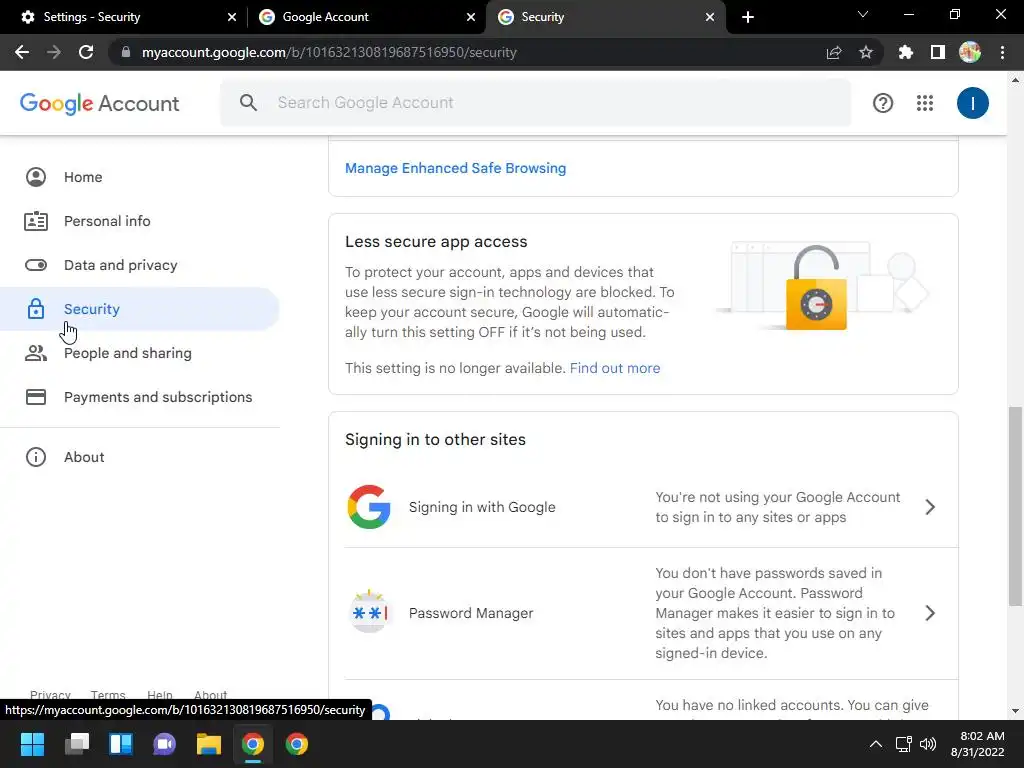Close the Google Account tab
This screenshot has width=1024, height=768.
[471, 17]
